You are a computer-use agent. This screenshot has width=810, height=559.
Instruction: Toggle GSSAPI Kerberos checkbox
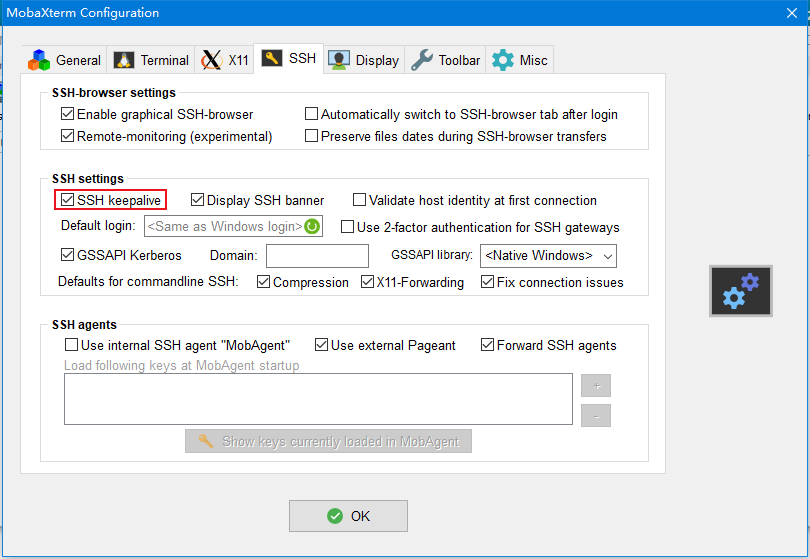[x=67, y=255]
